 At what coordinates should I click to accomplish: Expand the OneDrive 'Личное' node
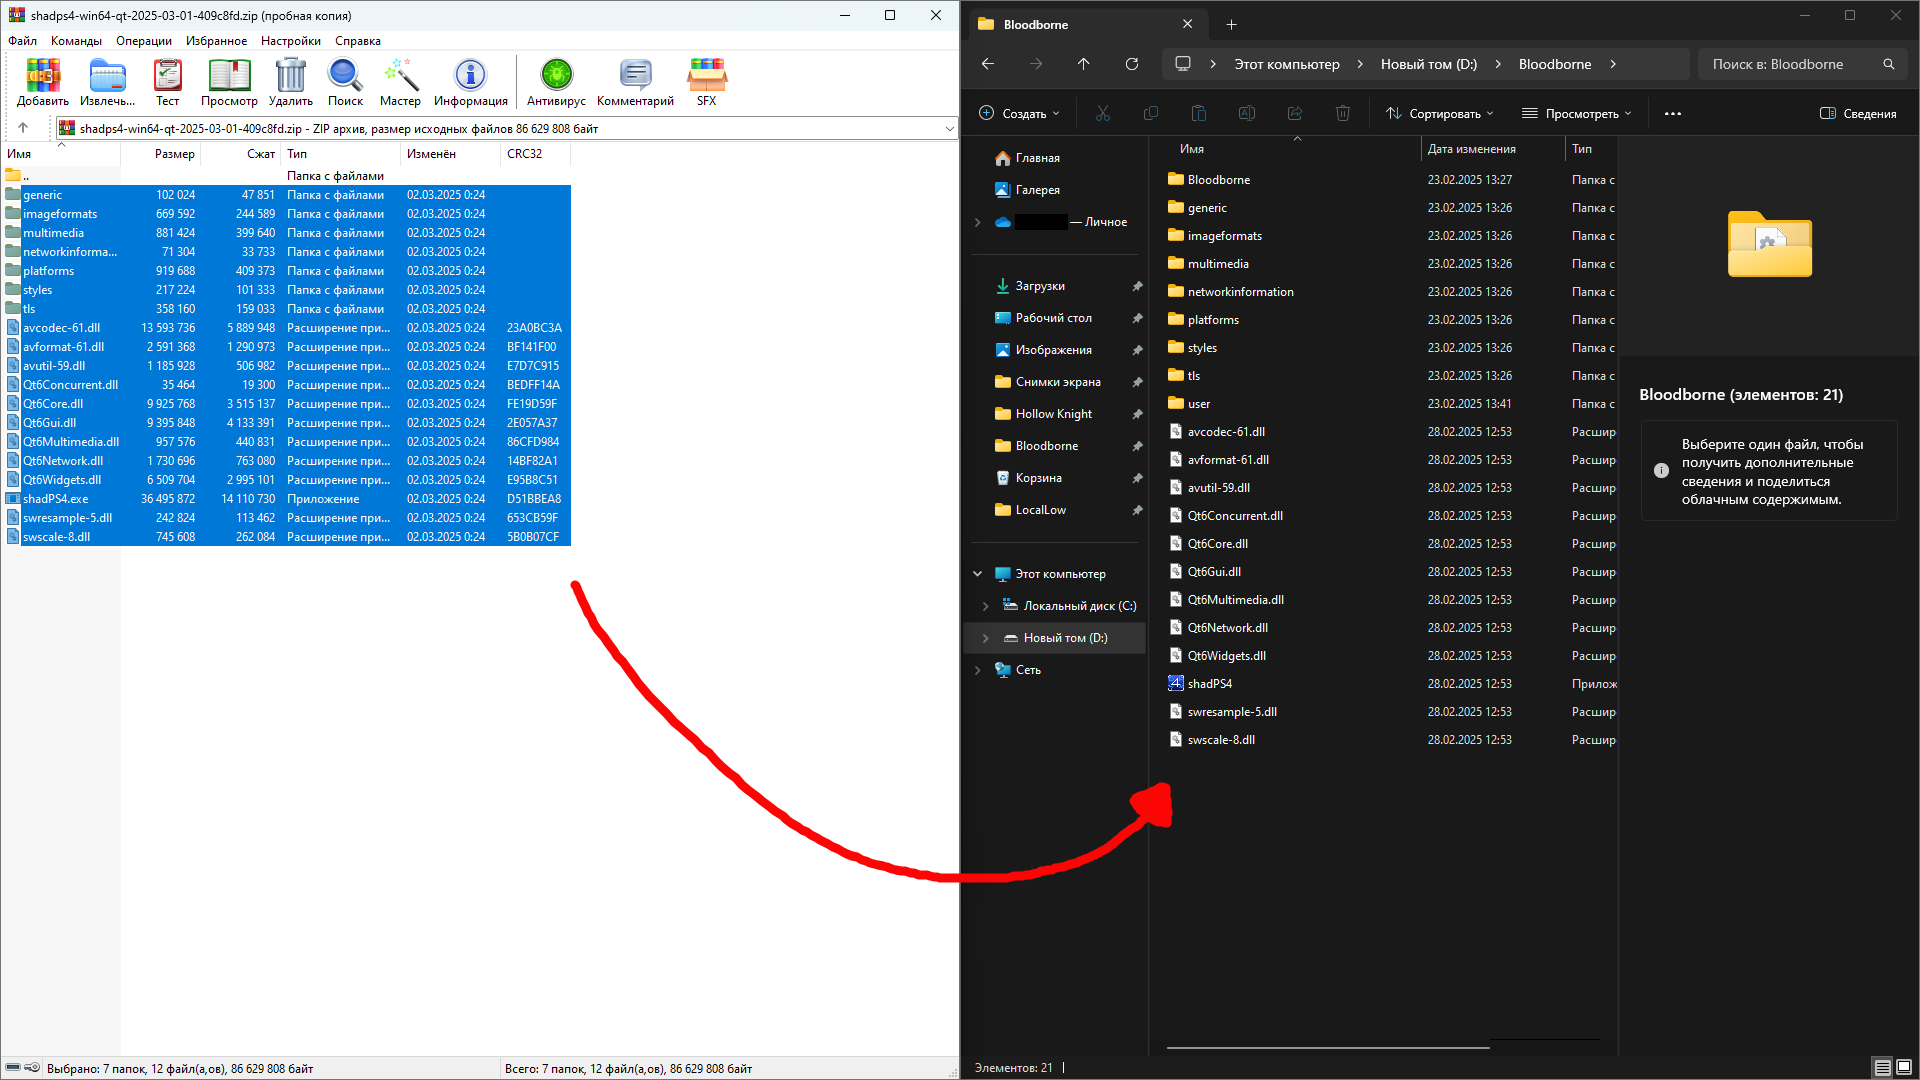coord(978,222)
